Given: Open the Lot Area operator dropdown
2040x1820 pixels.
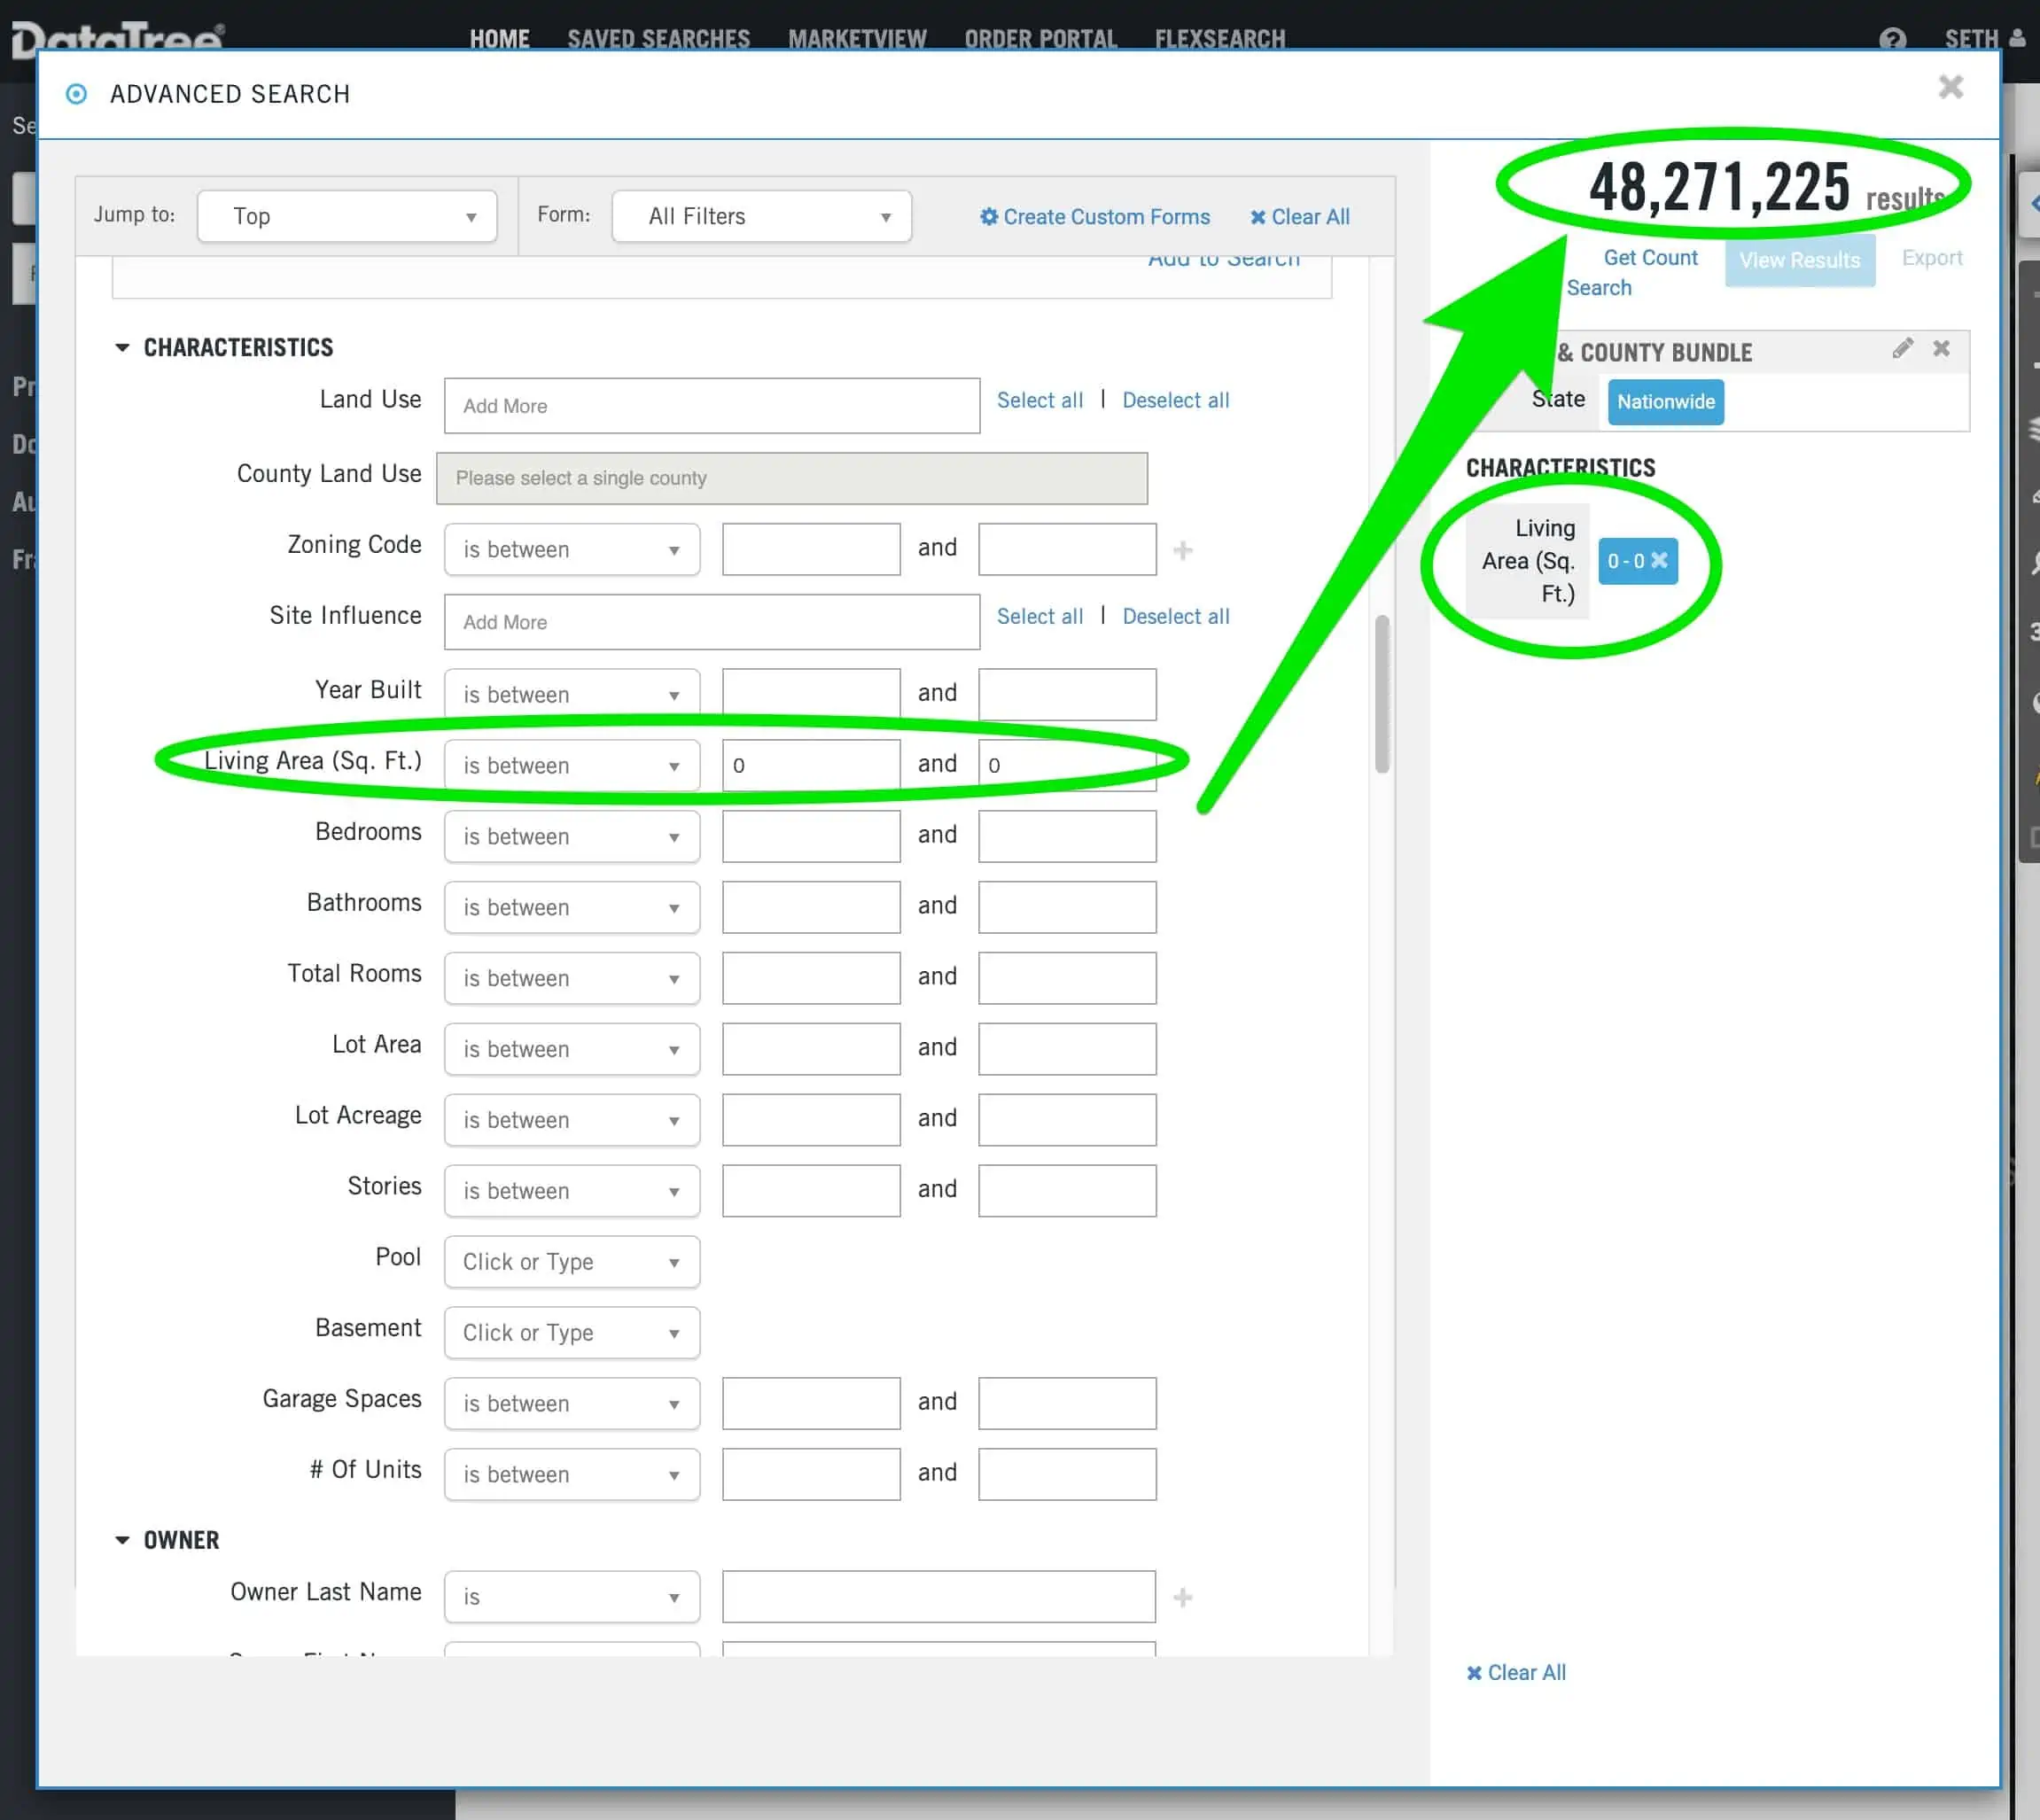Looking at the screenshot, I should coord(572,1049).
